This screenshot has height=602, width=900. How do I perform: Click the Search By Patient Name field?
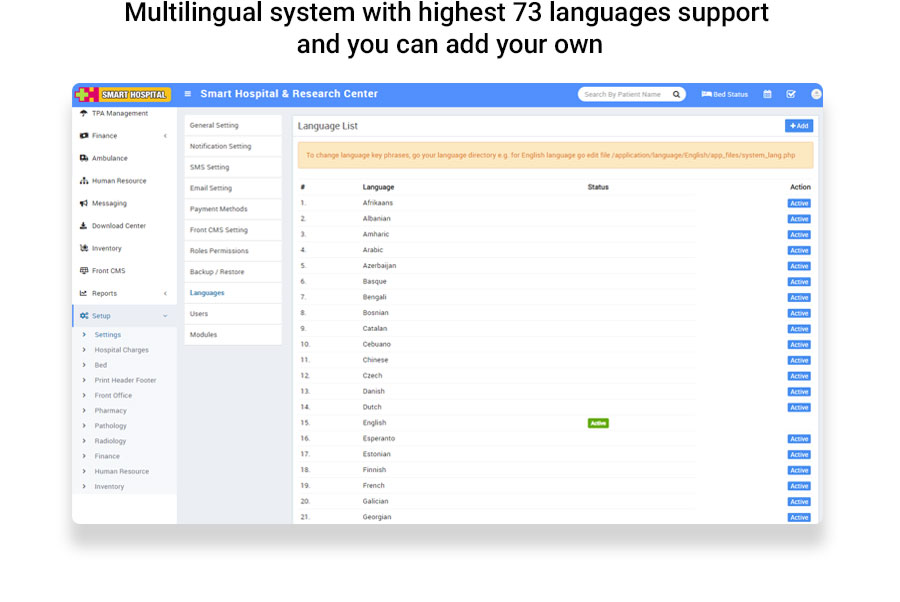[x=622, y=95]
